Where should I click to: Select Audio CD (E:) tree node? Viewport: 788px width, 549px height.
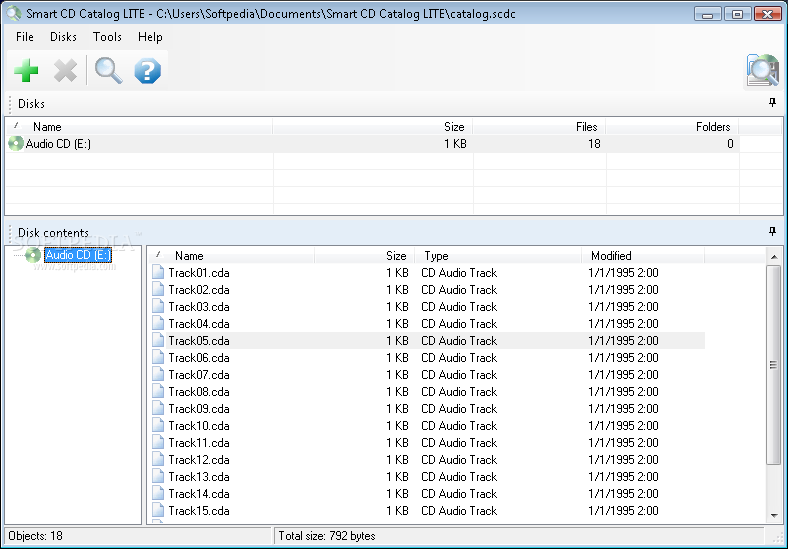coord(78,255)
